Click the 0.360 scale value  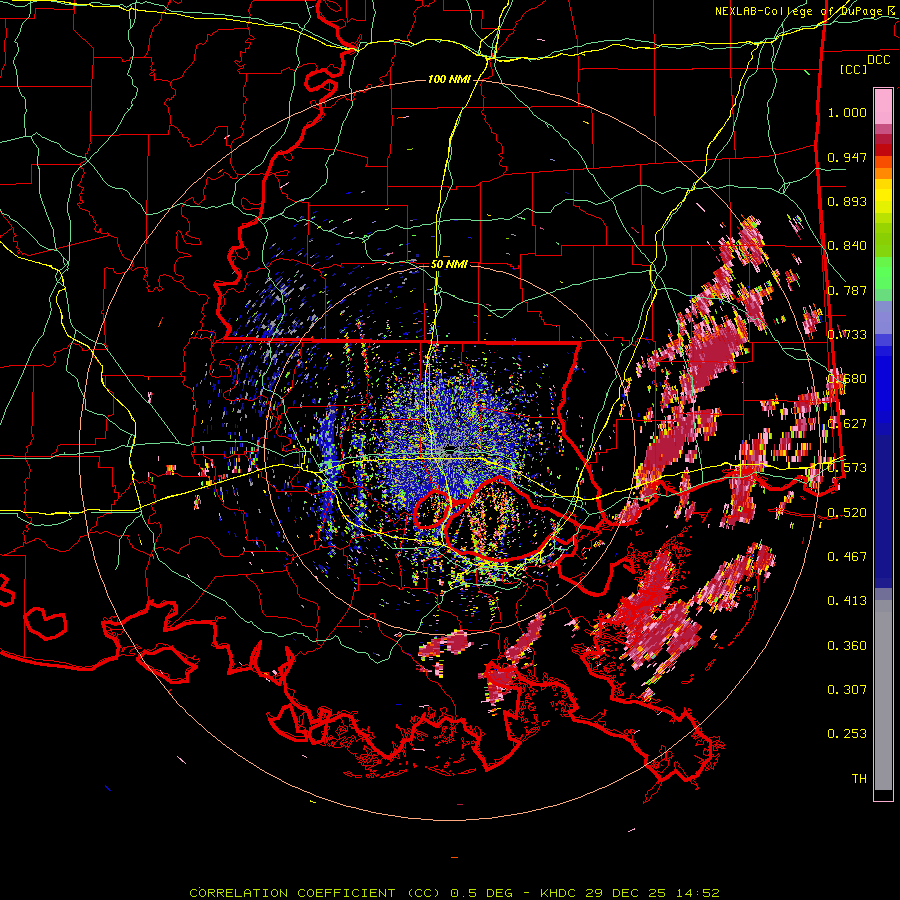(847, 646)
